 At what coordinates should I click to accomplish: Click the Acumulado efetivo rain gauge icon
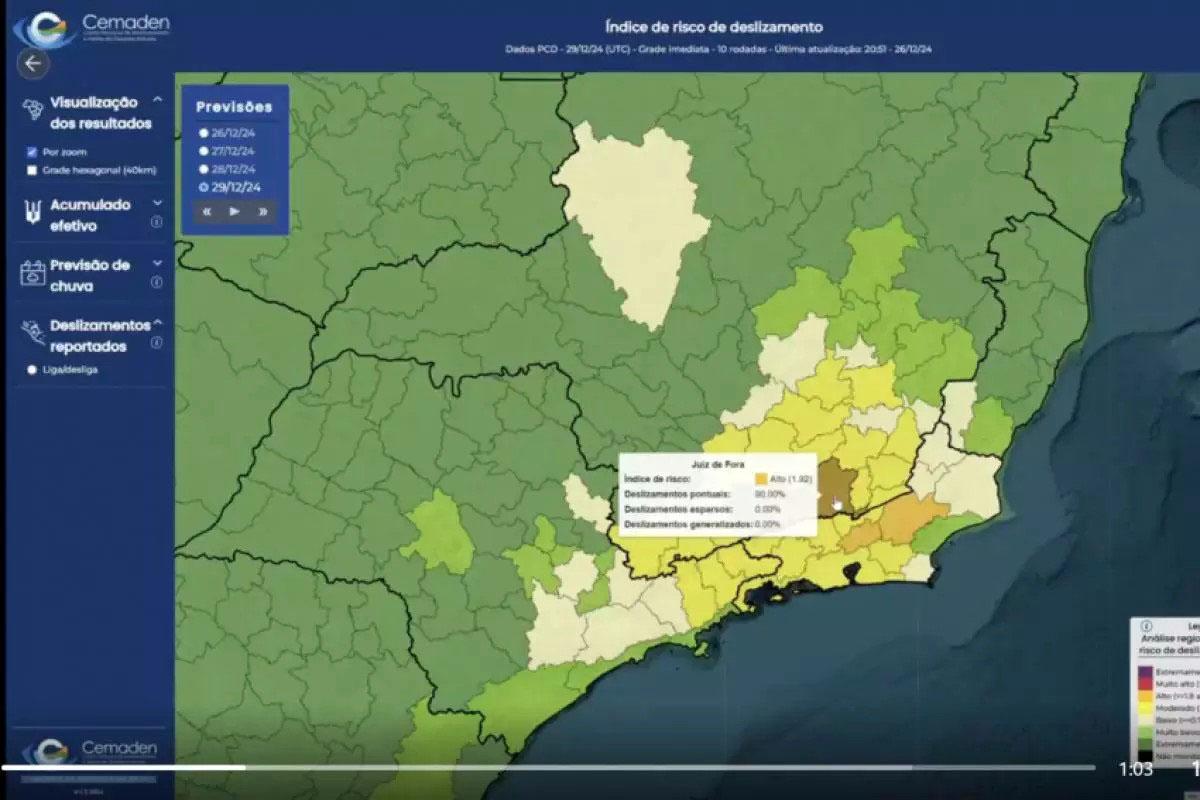pyautogui.click(x=33, y=211)
